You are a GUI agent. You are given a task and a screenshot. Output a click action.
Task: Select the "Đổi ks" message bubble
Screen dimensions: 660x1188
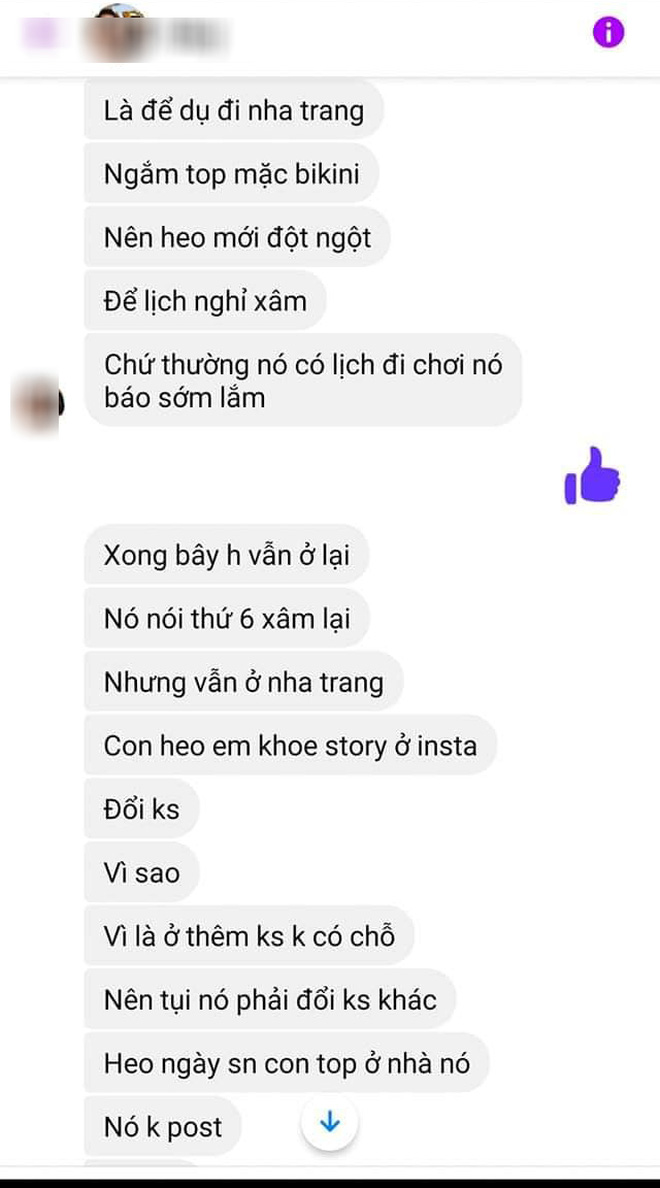coord(142,809)
